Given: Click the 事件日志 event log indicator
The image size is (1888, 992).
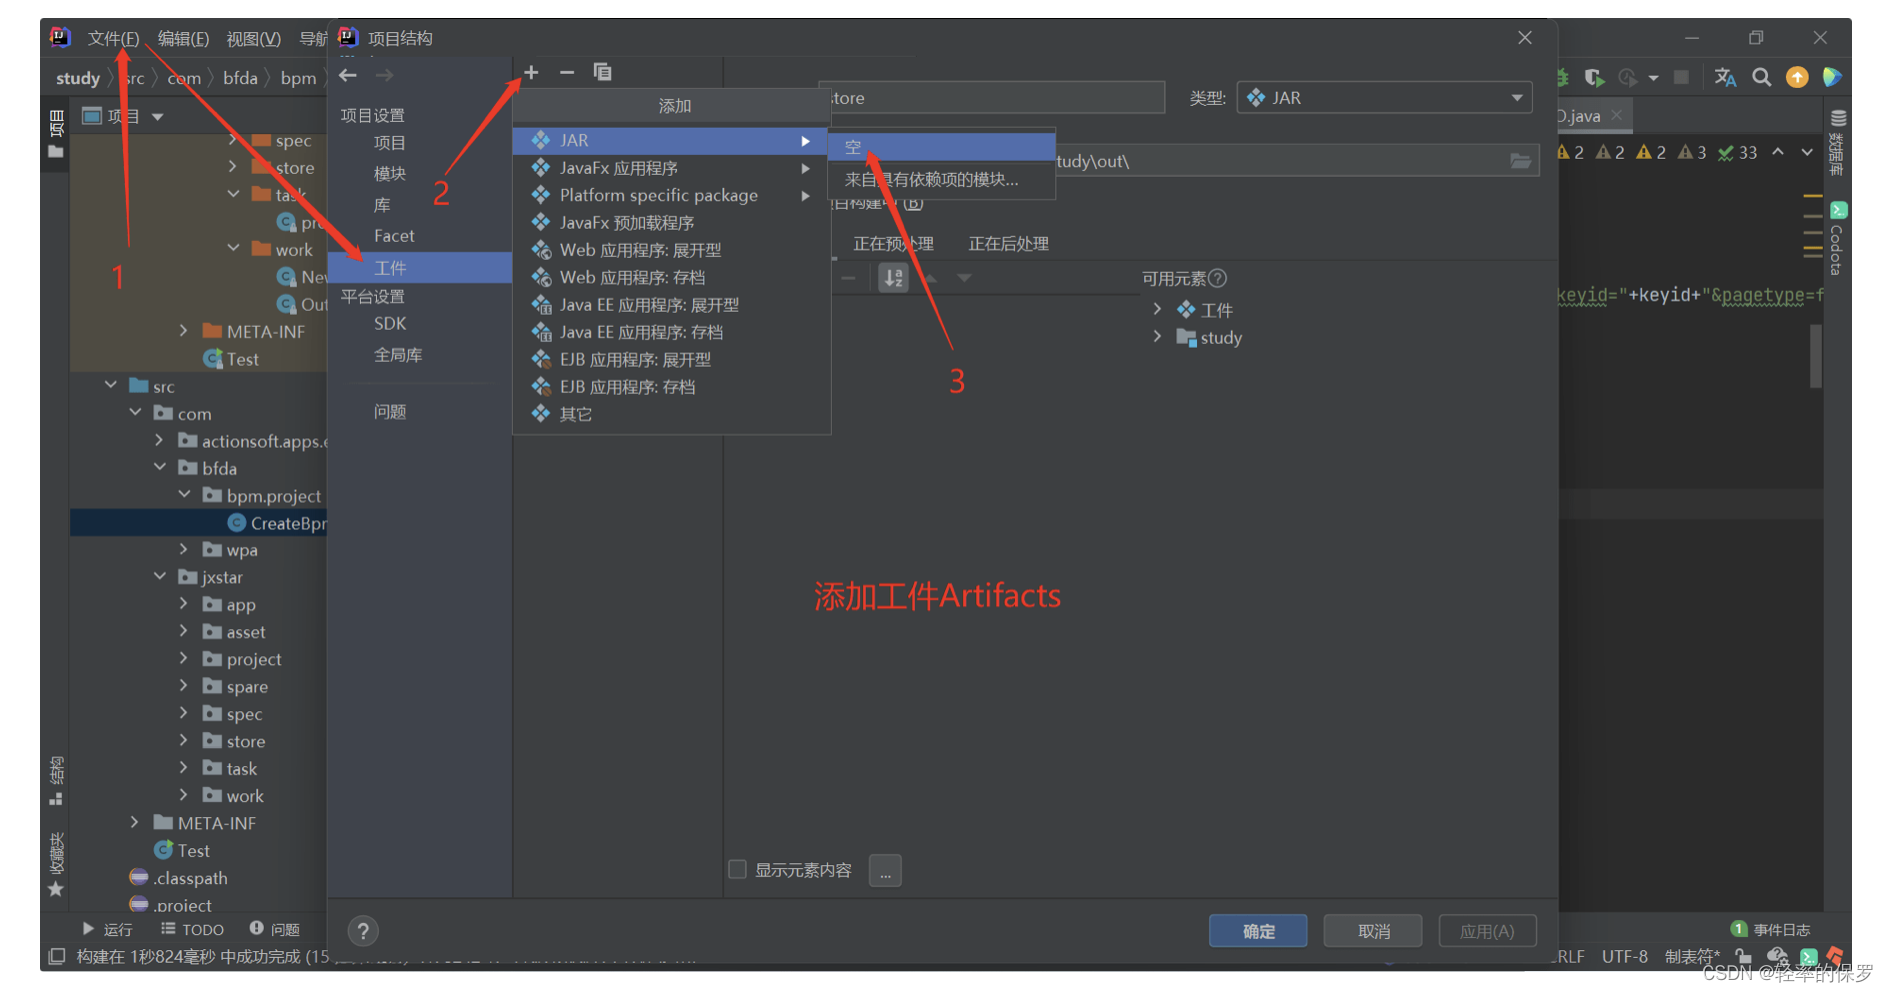Looking at the screenshot, I should 1770,929.
